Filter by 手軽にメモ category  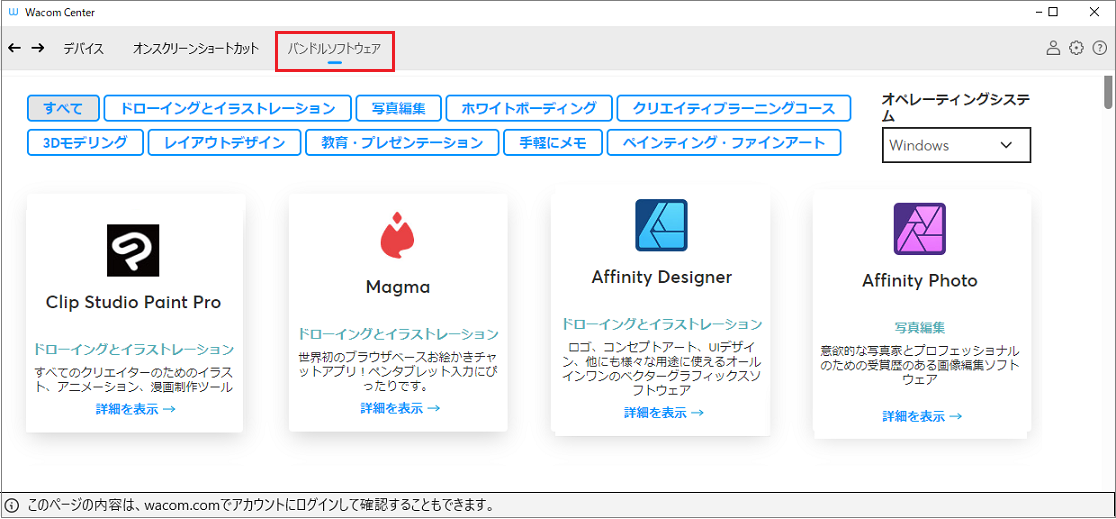[553, 142]
